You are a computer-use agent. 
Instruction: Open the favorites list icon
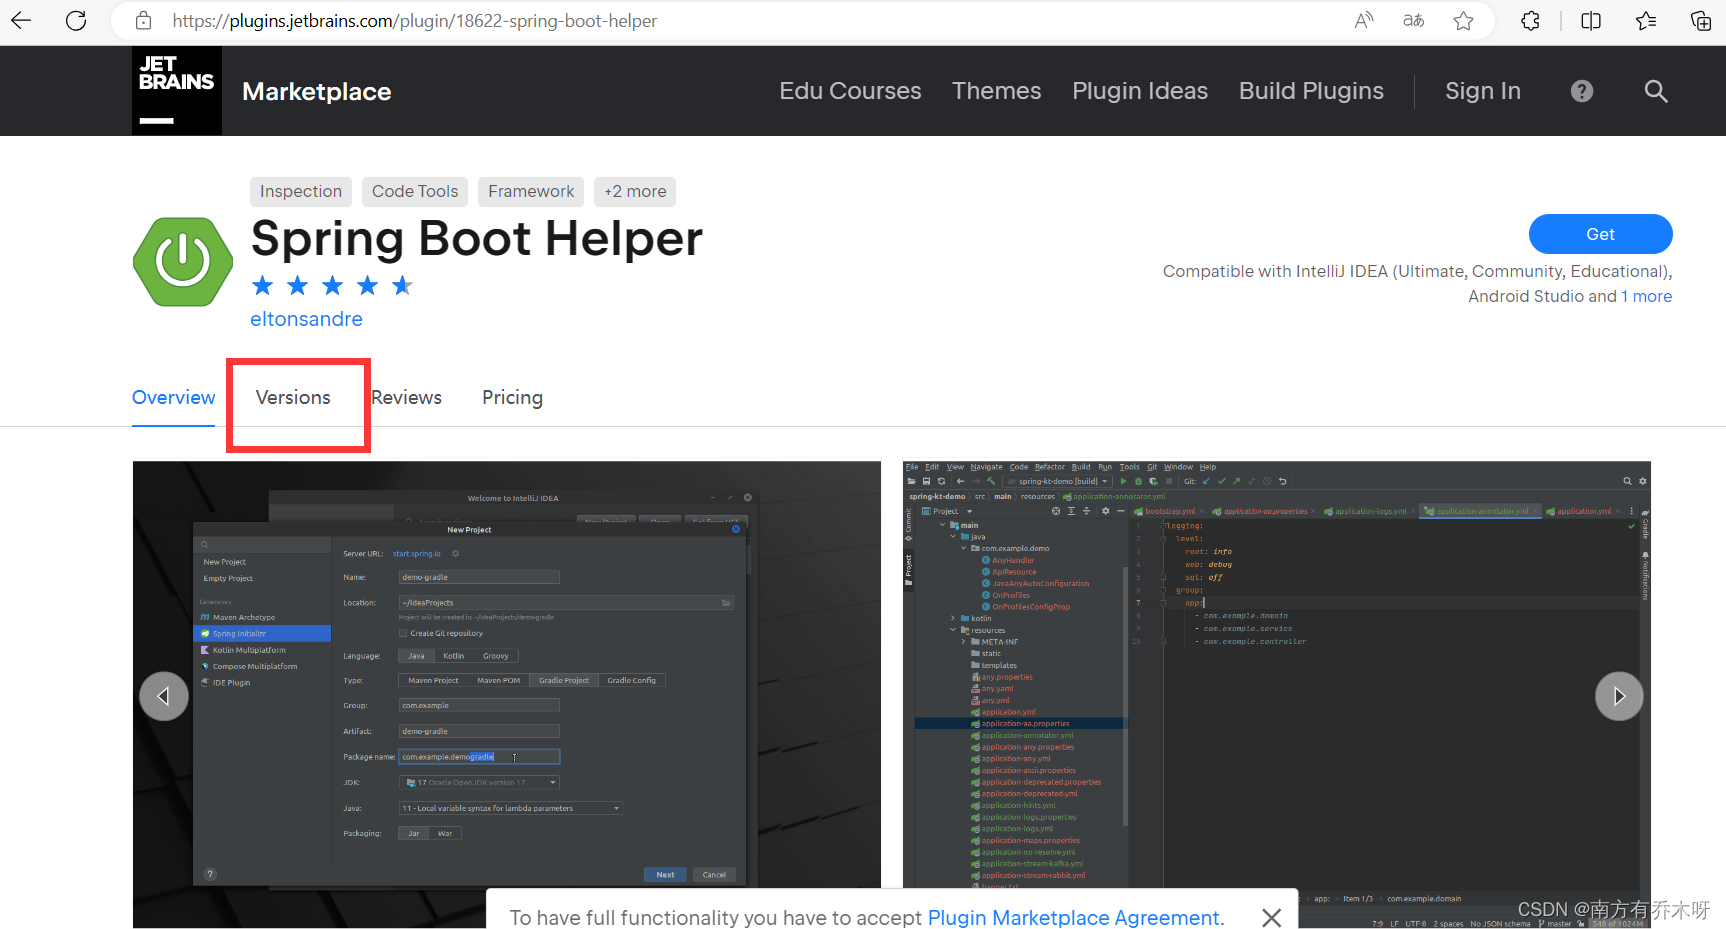(1646, 20)
